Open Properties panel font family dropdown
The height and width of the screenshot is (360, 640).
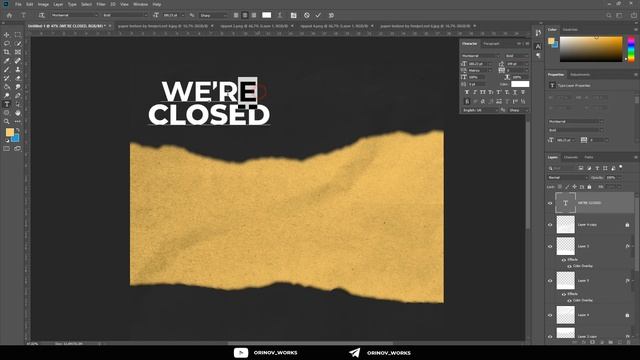pyautogui.click(x=575, y=122)
